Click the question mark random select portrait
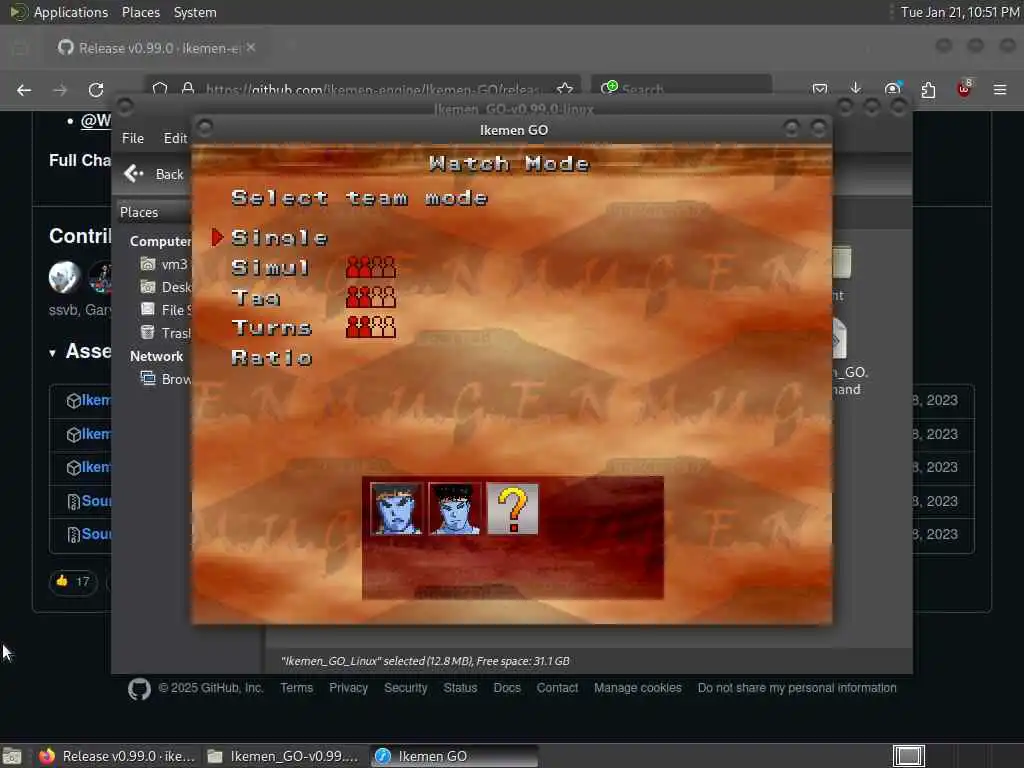 coord(513,509)
